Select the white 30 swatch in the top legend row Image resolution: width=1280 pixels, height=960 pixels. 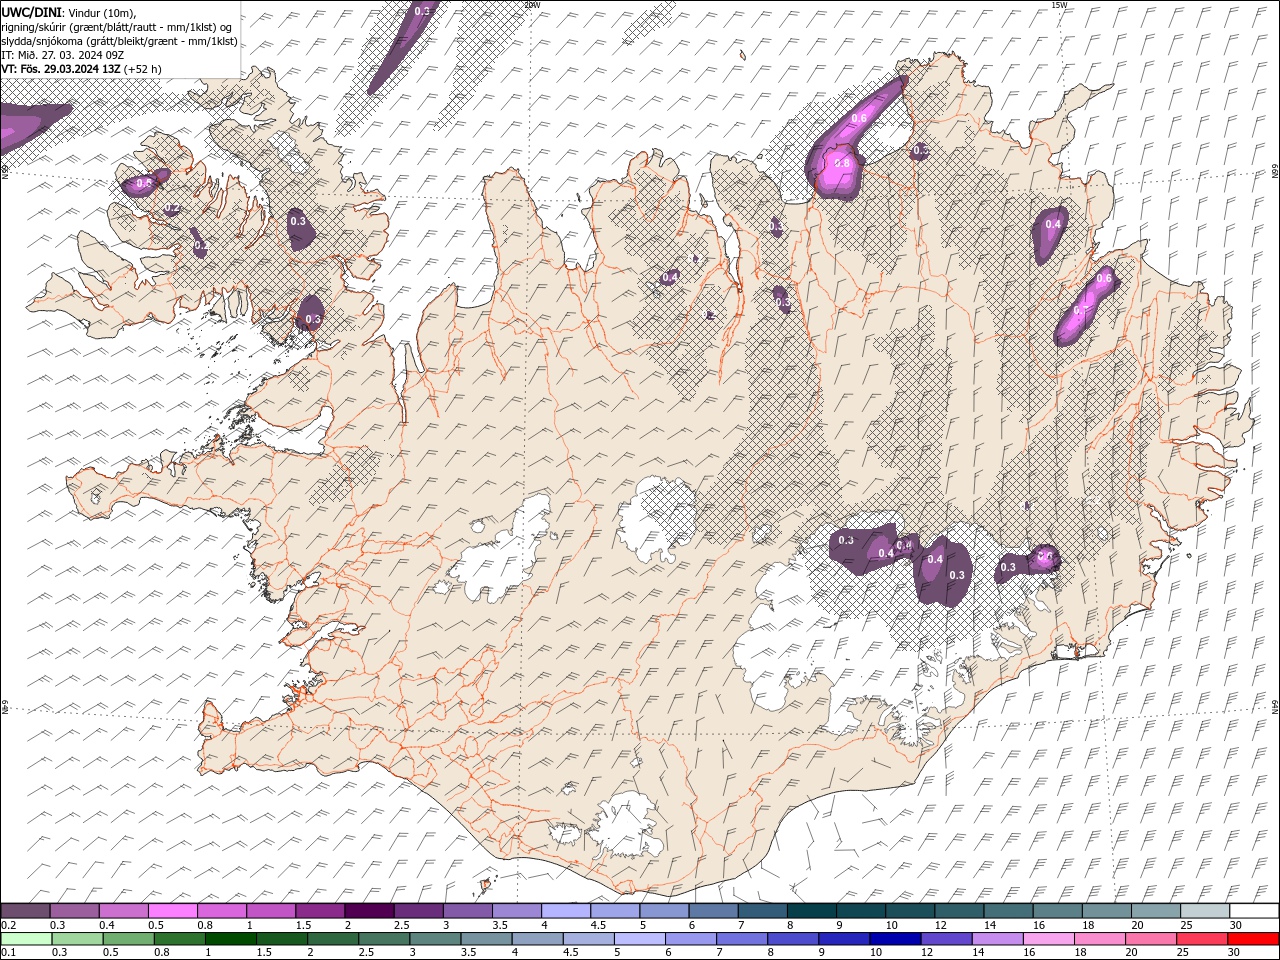pos(1253,911)
